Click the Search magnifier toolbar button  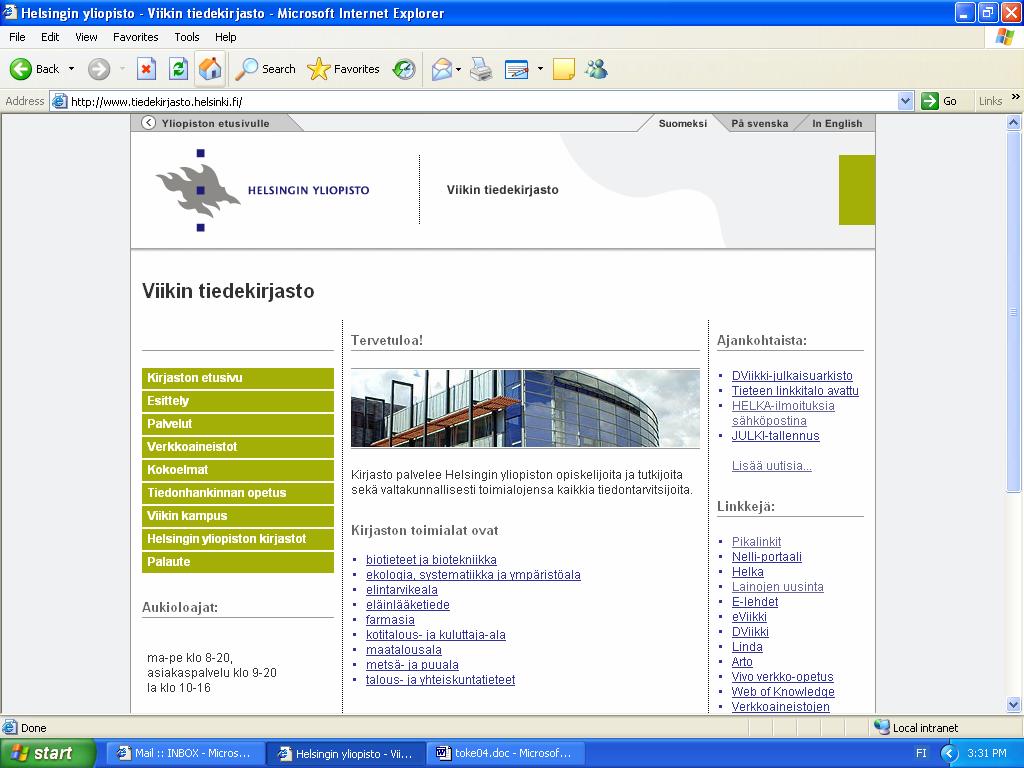click(265, 69)
